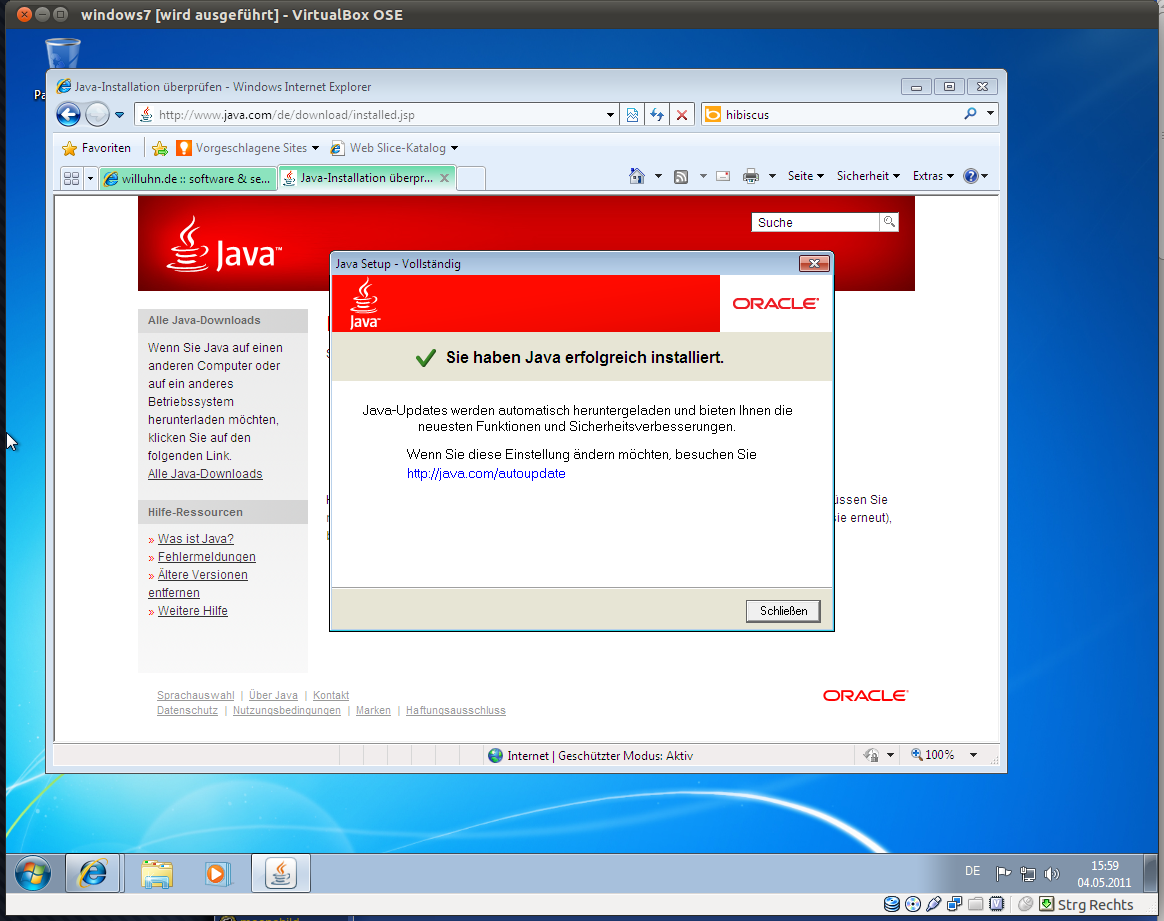Close the Java-Installation tab
The height and width of the screenshot is (921, 1164).
click(444, 177)
